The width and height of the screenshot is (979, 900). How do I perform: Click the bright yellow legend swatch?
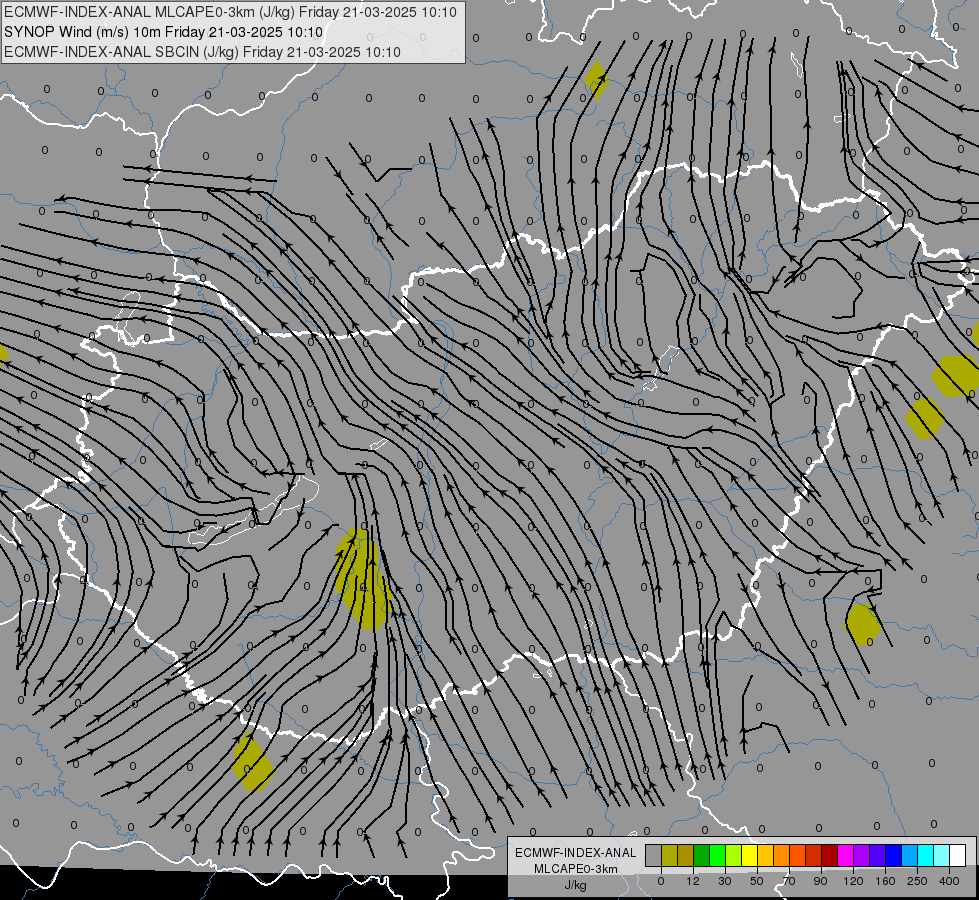tap(750, 855)
